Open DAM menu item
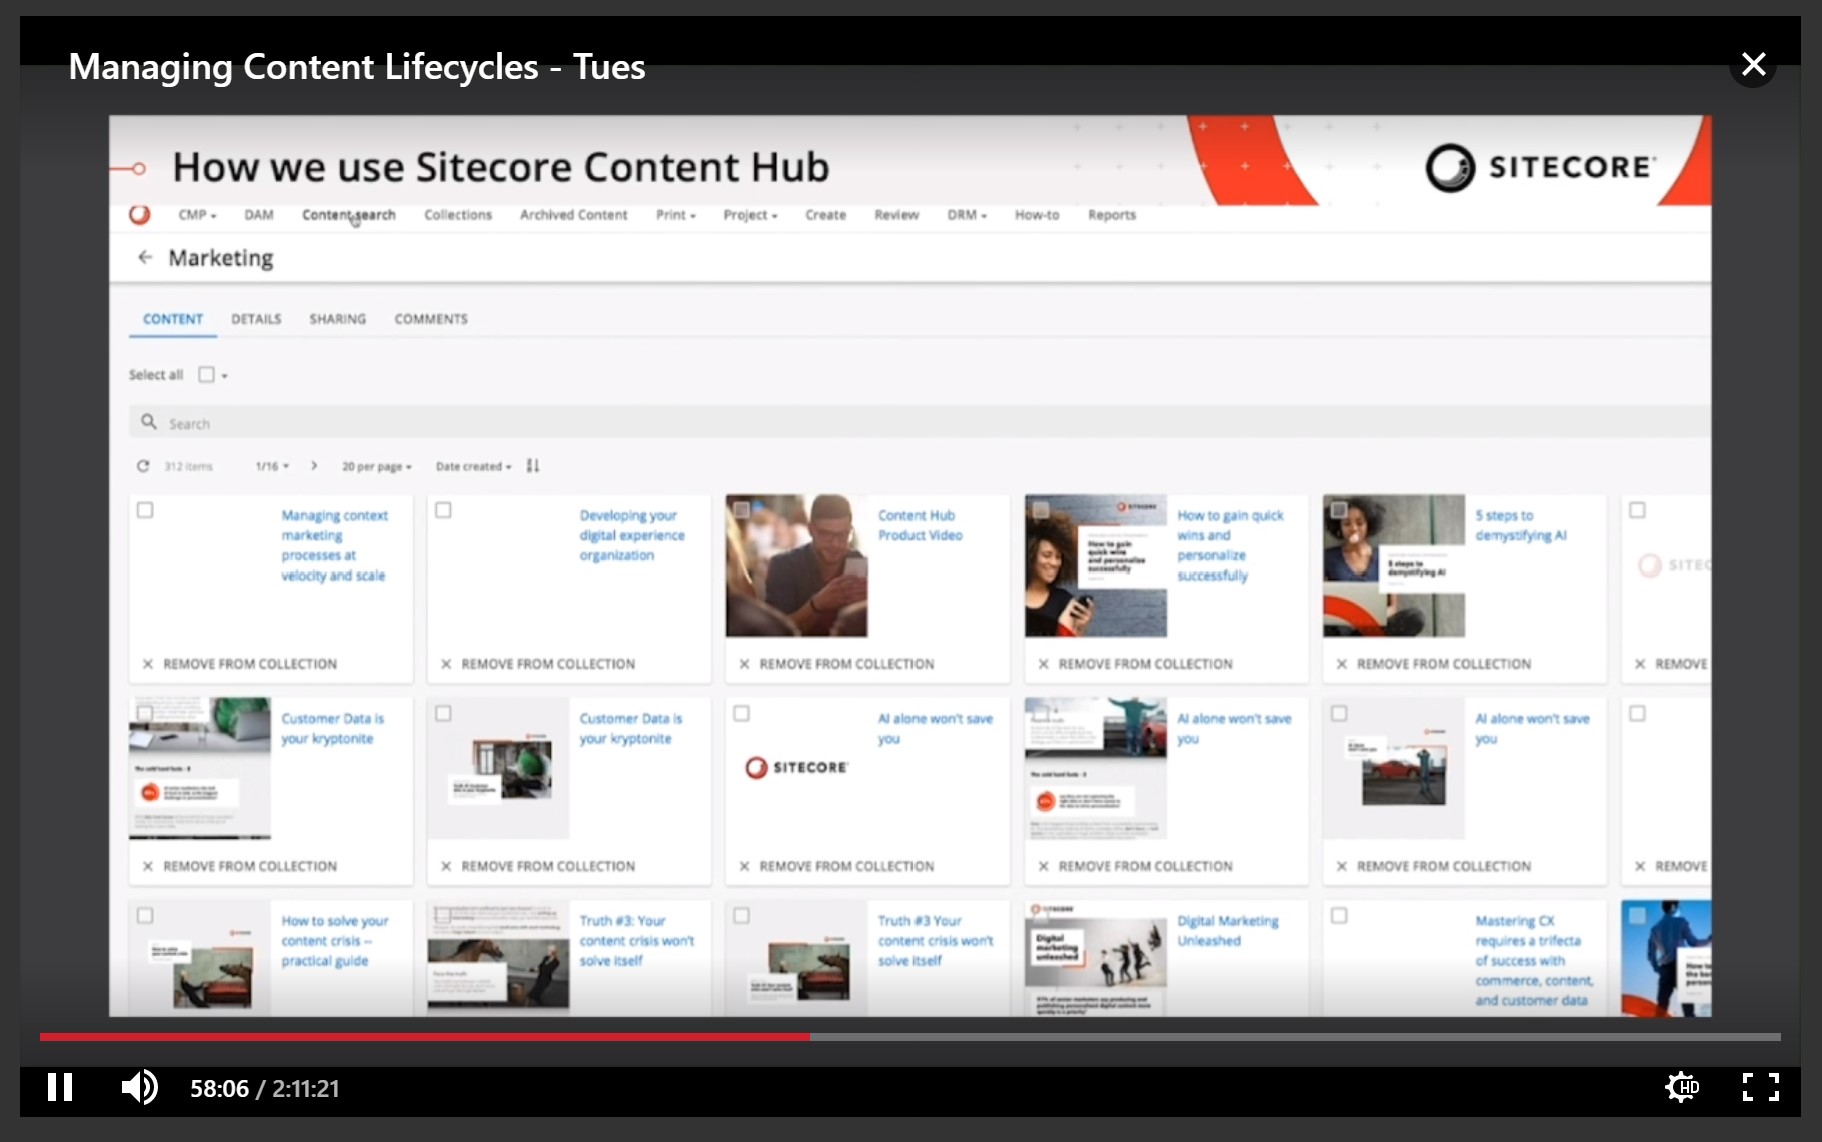This screenshot has width=1822, height=1142. [x=259, y=215]
